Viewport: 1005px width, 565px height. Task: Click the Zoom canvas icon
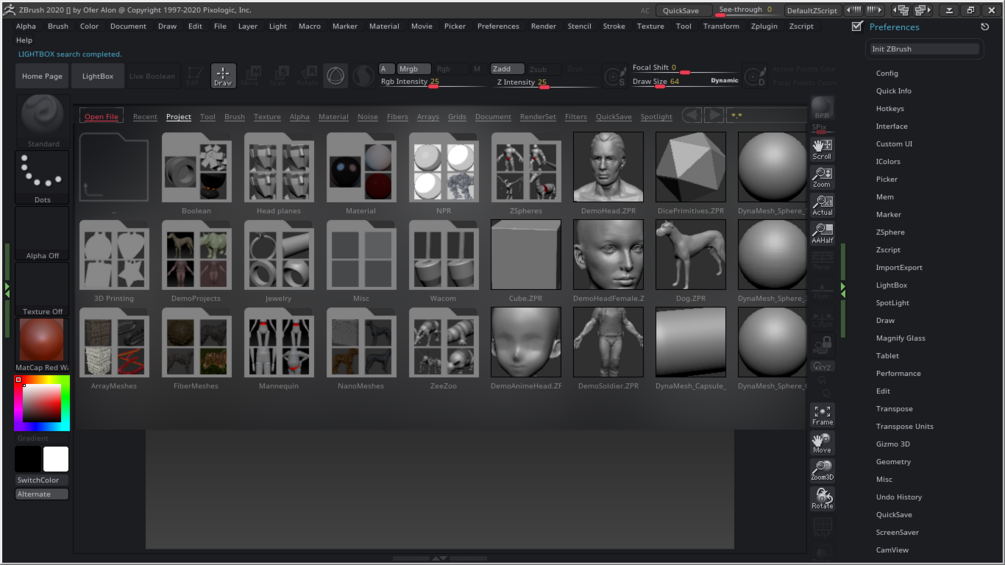pos(822,177)
